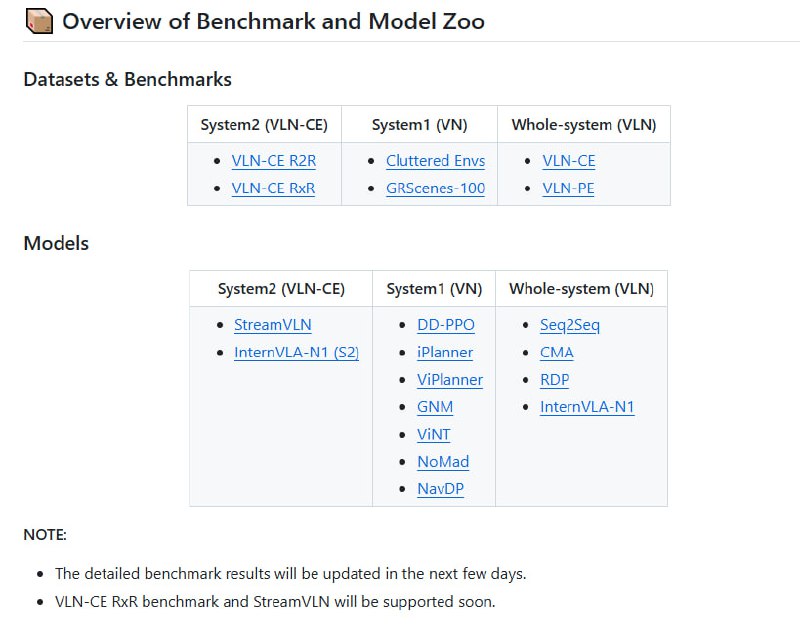Open the VLN-CE RxR benchmark link
800x628 pixels.
[x=273, y=188]
